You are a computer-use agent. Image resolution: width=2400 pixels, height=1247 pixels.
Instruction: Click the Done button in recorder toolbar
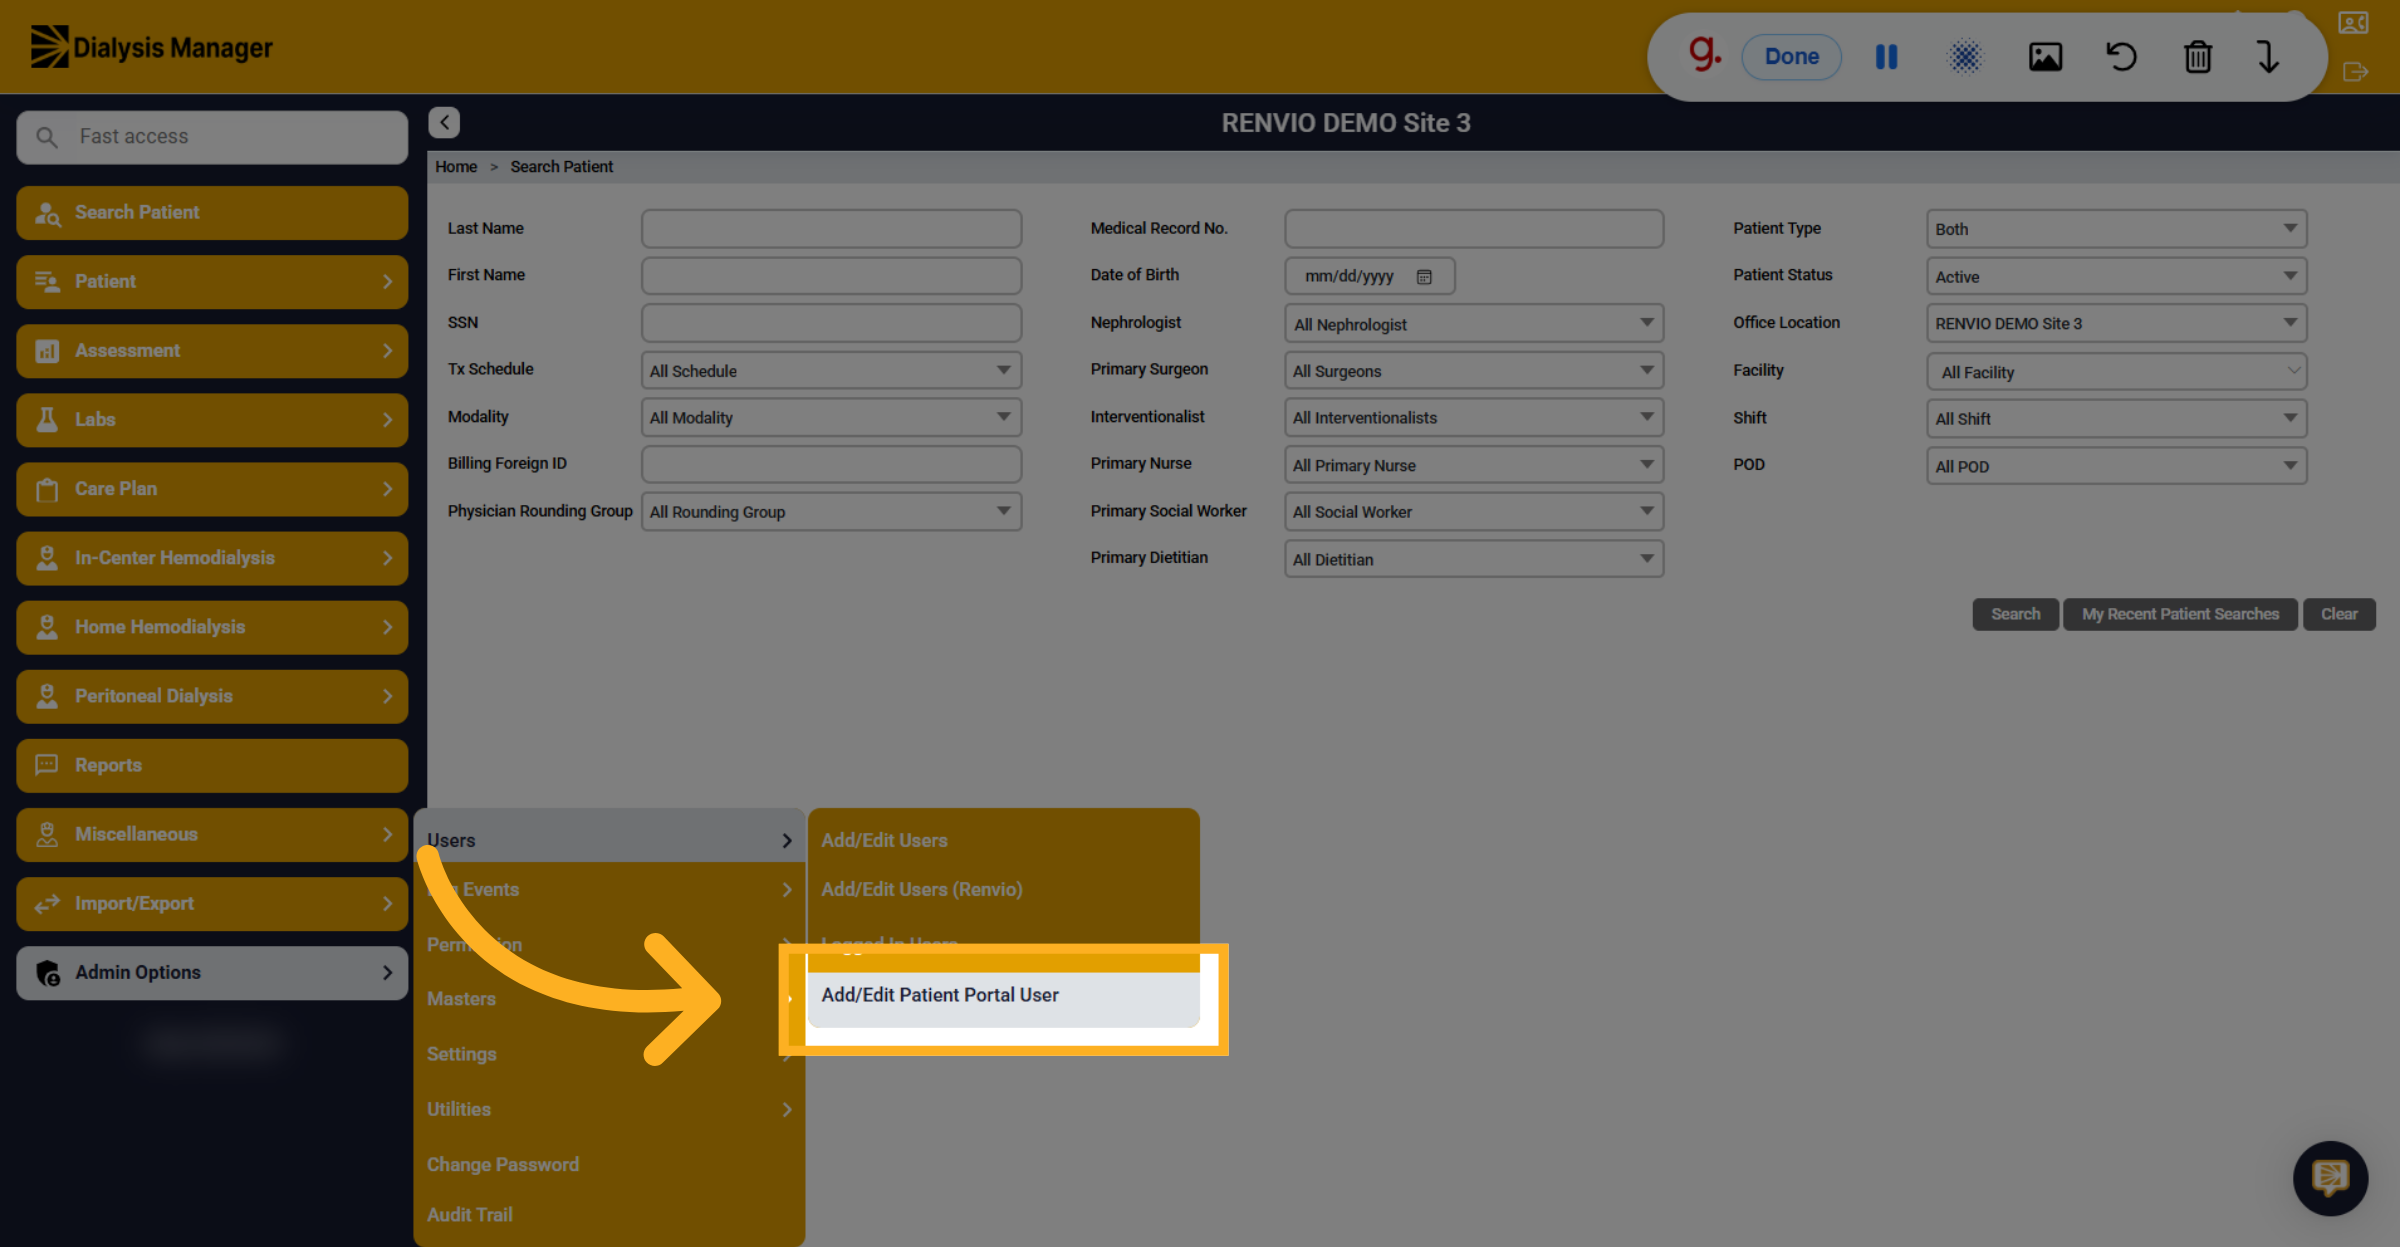point(1791,57)
